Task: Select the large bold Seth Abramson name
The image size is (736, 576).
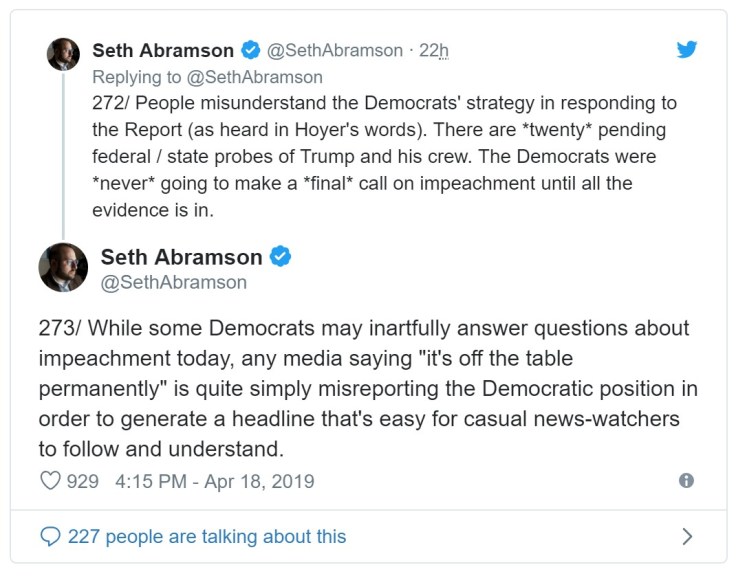Action: (181, 257)
